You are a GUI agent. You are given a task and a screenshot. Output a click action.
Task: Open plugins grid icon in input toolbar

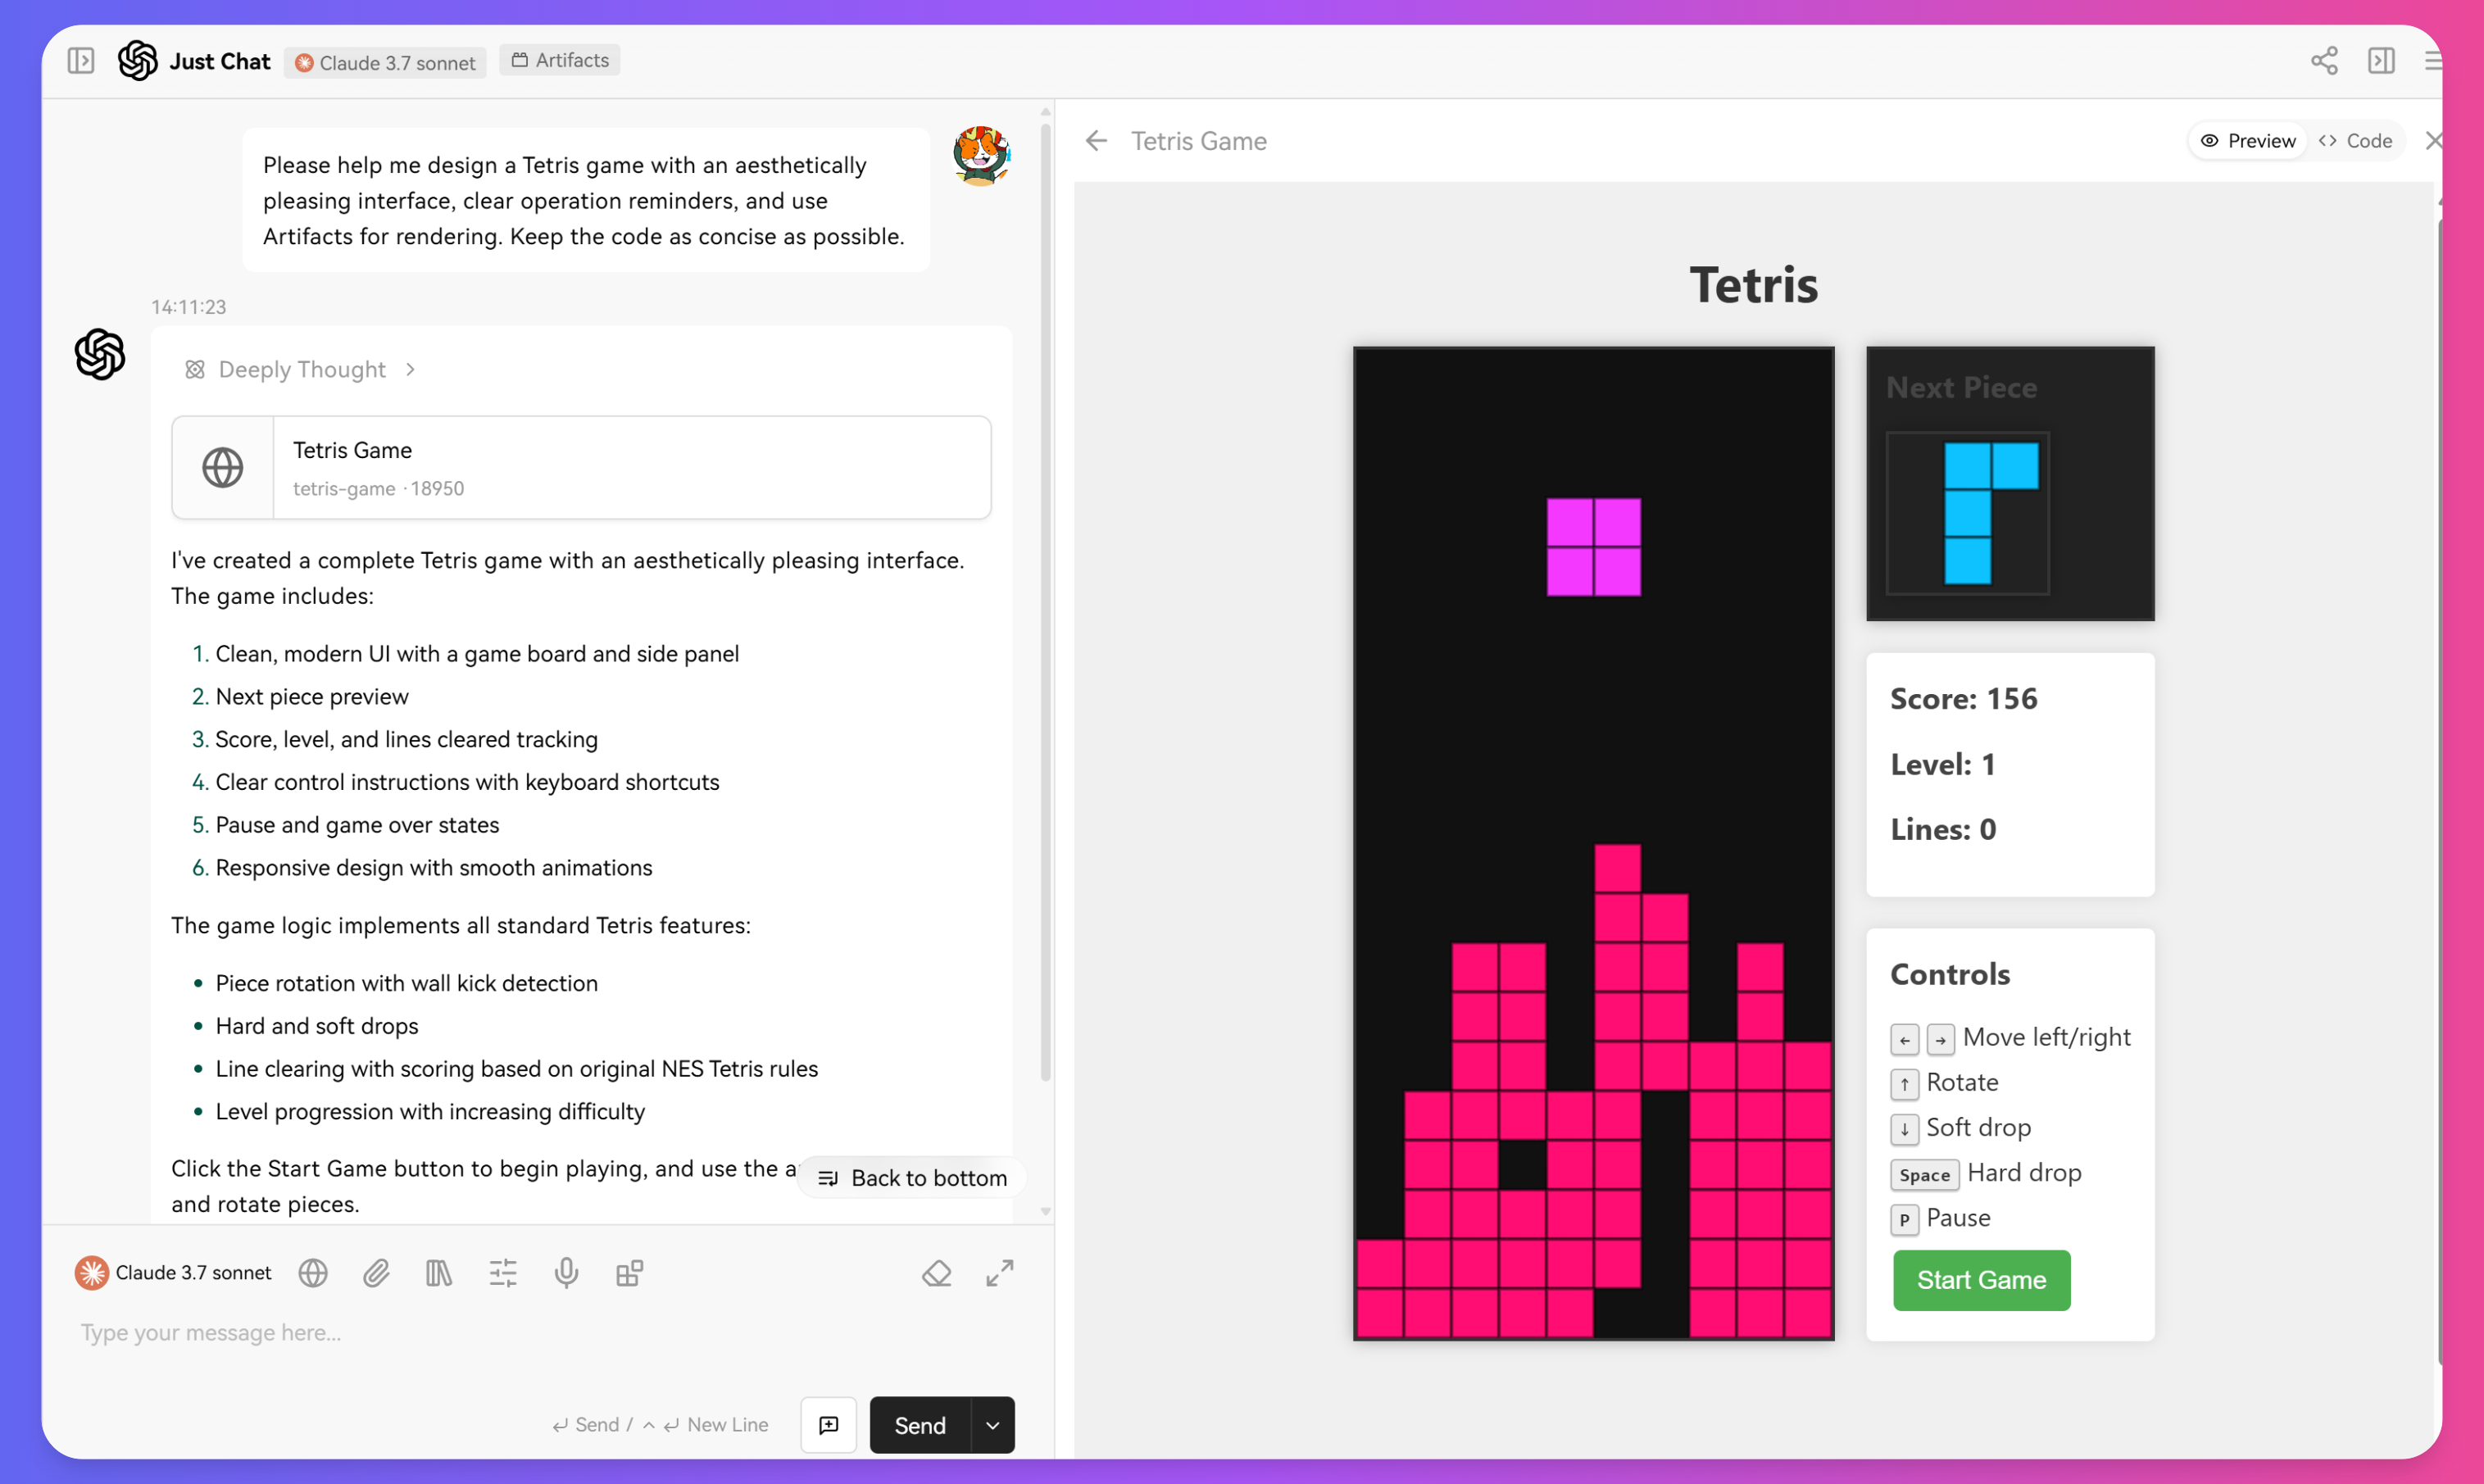click(x=629, y=1273)
